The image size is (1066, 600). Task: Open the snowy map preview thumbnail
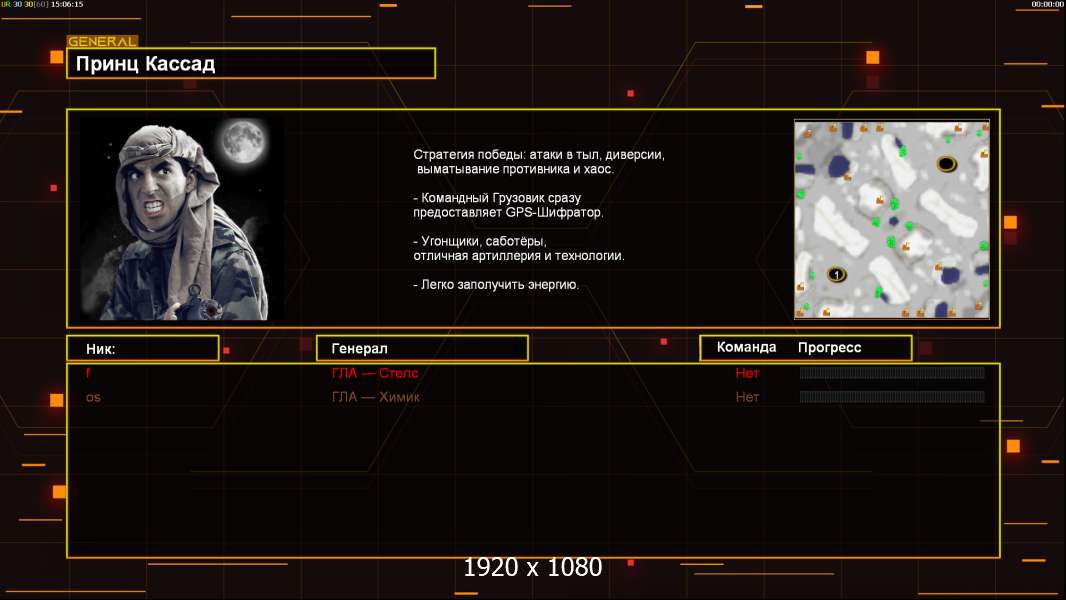coord(892,219)
